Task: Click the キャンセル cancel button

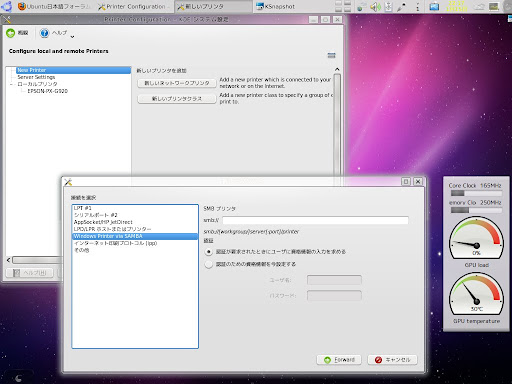Action: pos(392,360)
